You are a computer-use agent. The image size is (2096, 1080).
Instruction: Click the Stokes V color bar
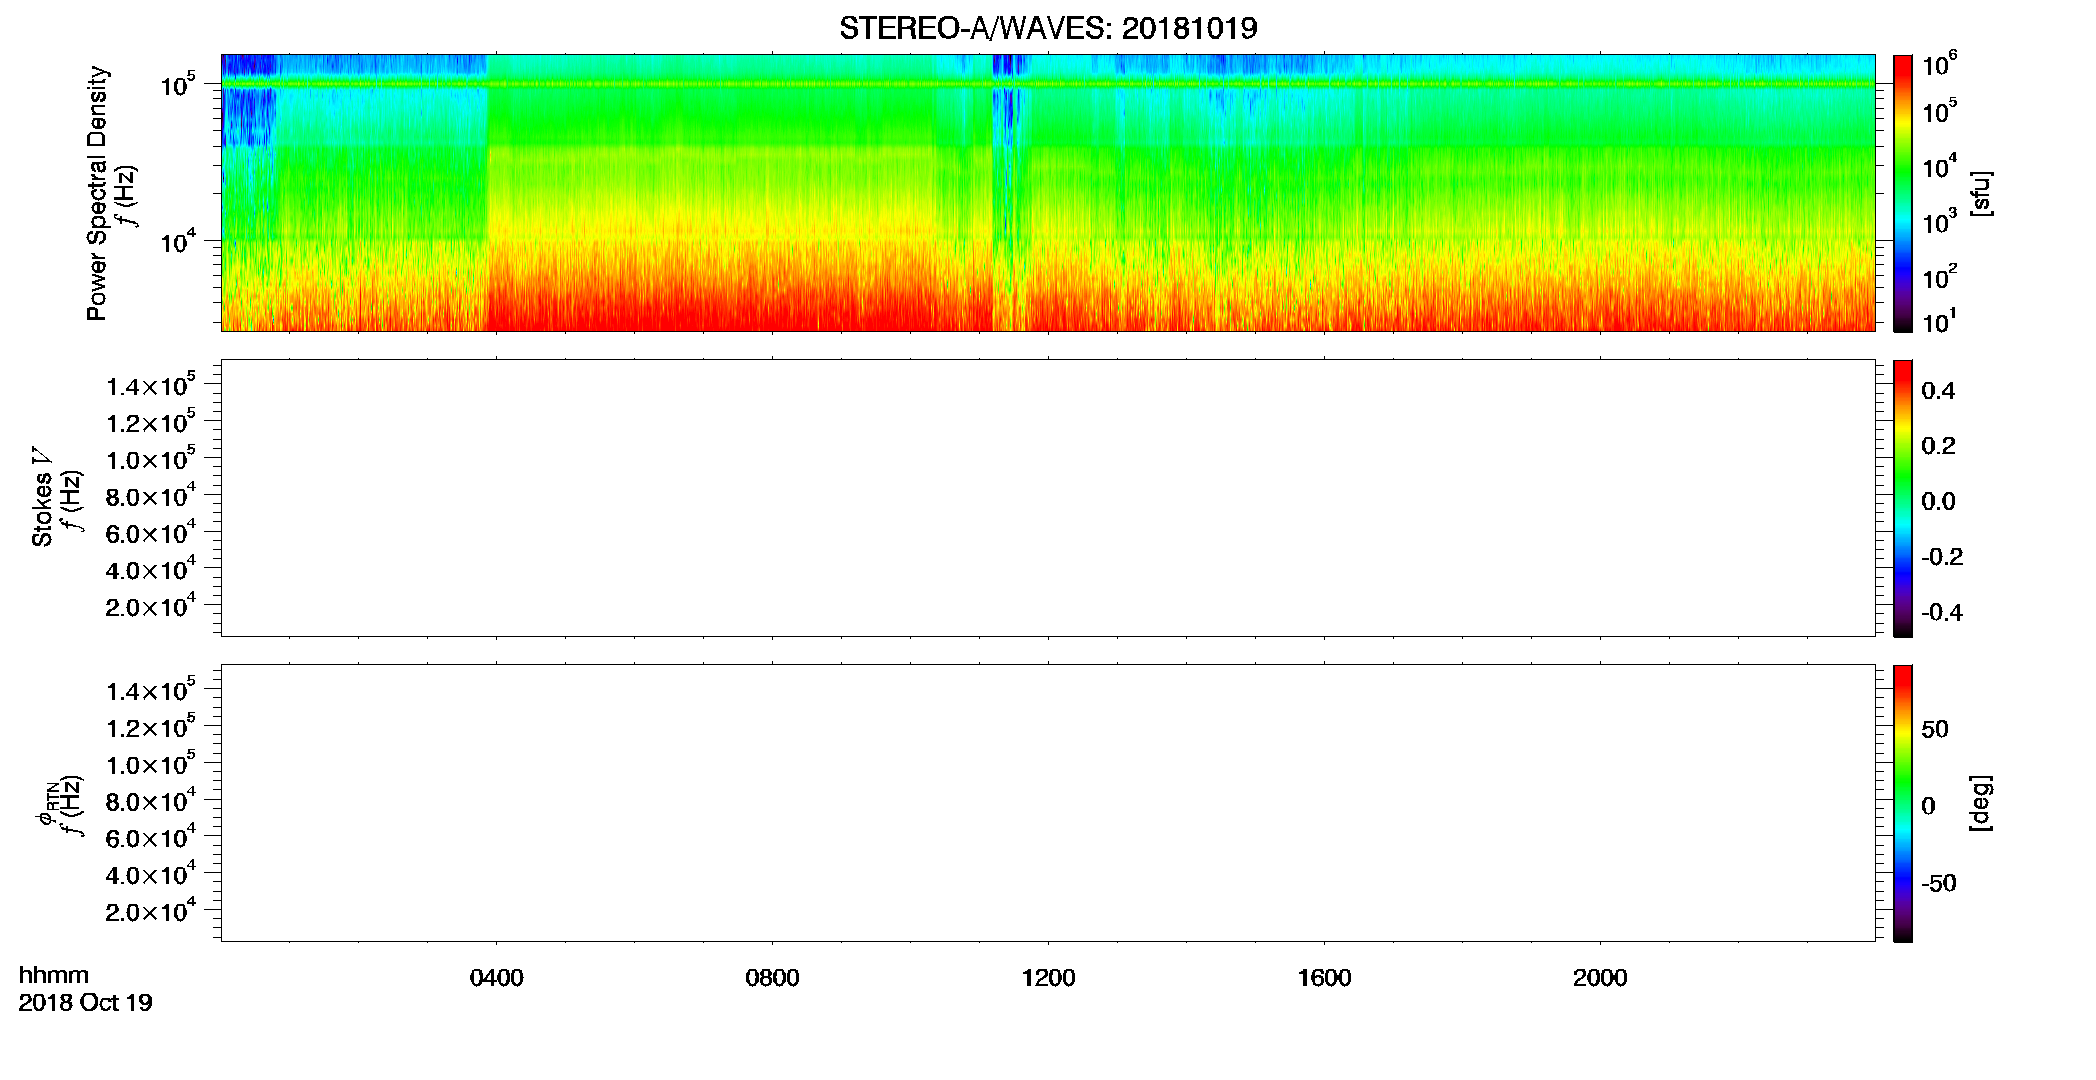click(1902, 498)
